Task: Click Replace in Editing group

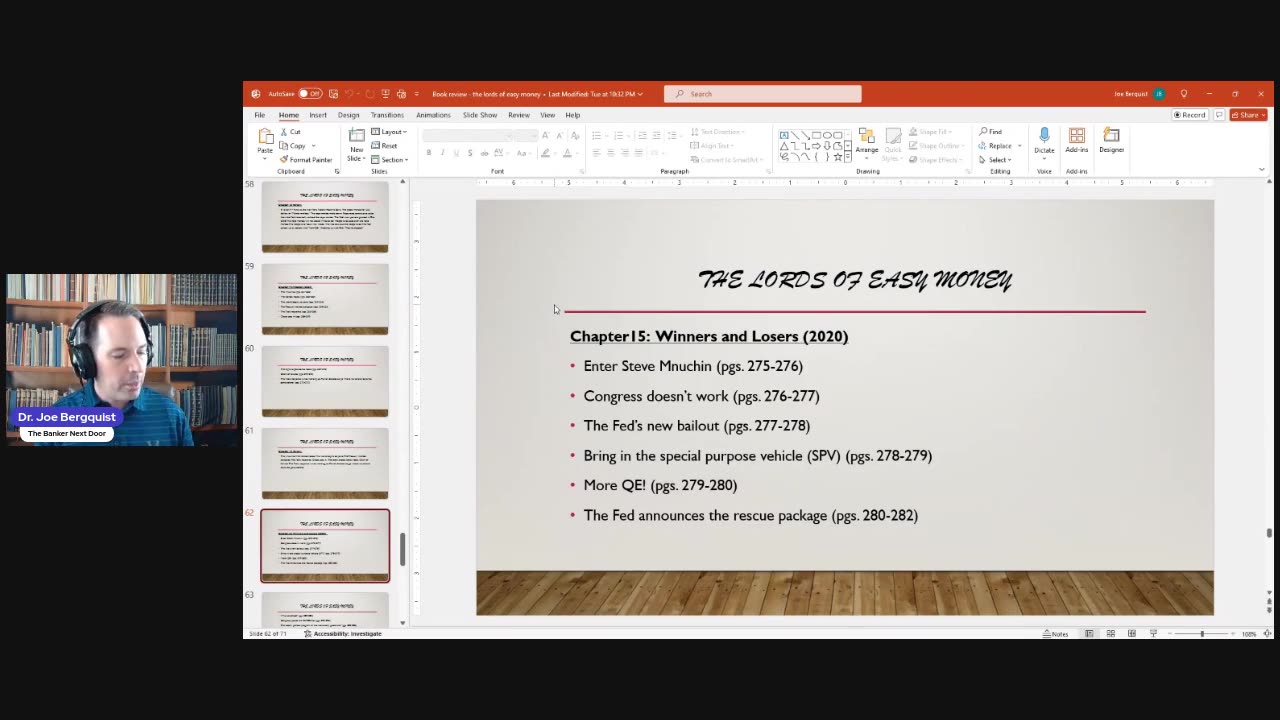Action: coord(996,146)
